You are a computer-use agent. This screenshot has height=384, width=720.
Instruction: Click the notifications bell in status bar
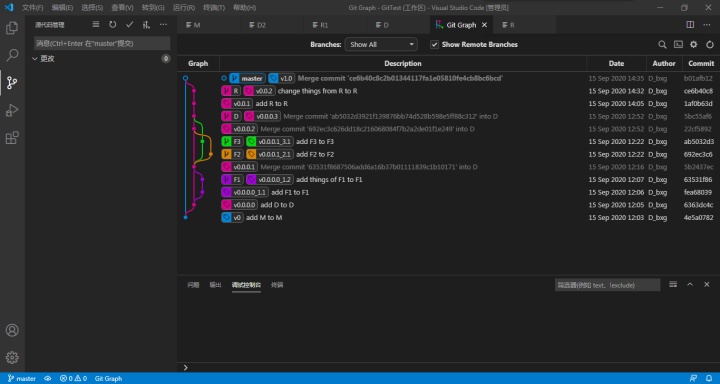[x=709, y=378]
